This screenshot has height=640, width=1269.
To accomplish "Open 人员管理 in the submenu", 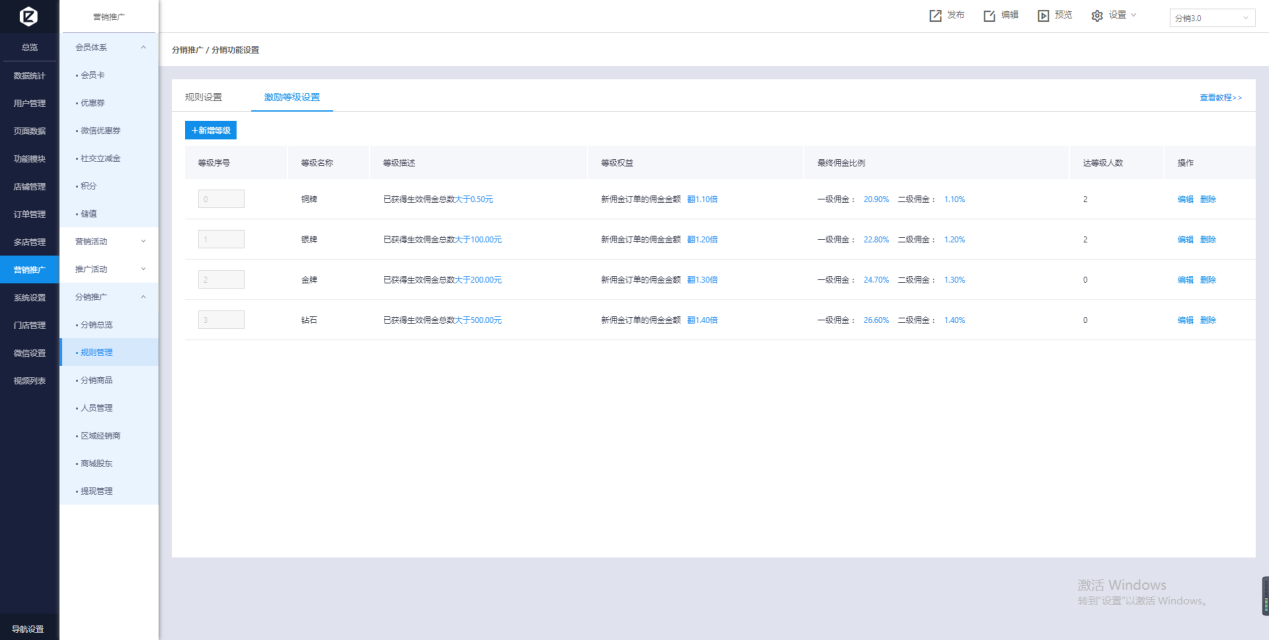I will tap(96, 408).
